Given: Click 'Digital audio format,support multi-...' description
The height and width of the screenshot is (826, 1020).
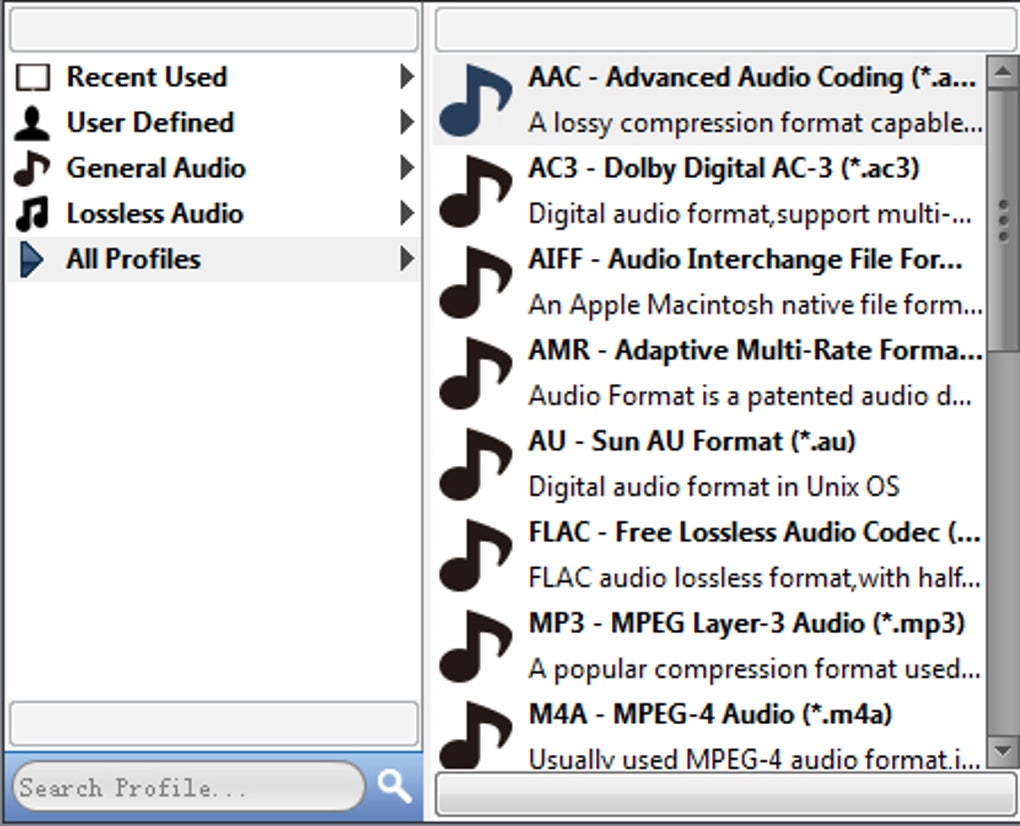Looking at the screenshot, I should click(x=750, y=214).
